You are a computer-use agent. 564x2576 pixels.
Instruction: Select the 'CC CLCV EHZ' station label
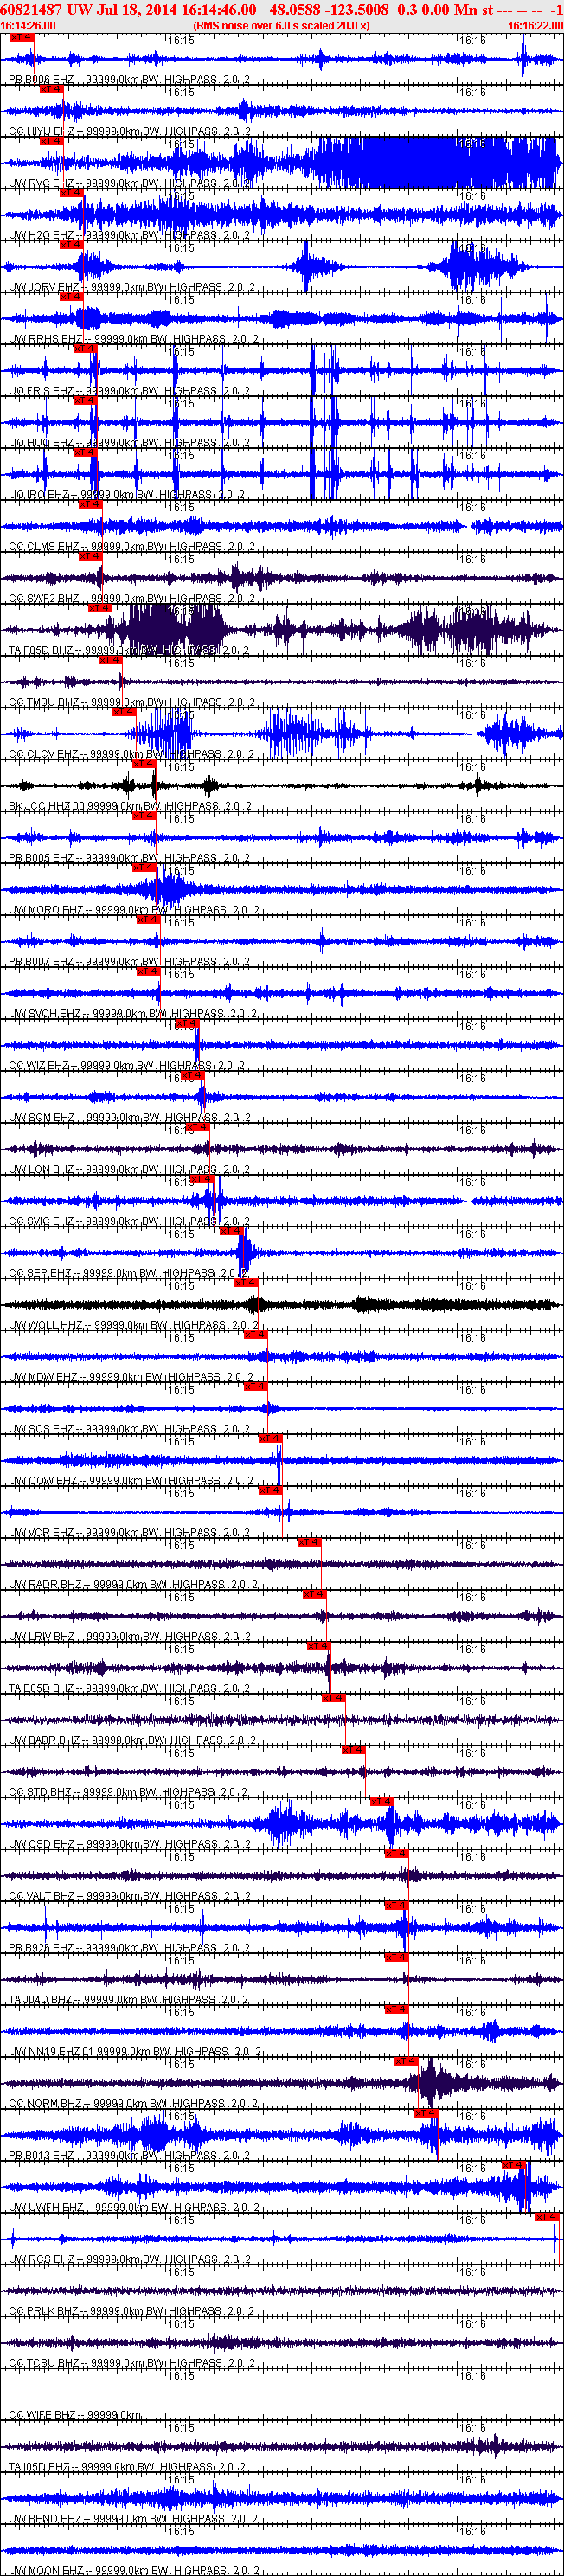click(44, 754)
